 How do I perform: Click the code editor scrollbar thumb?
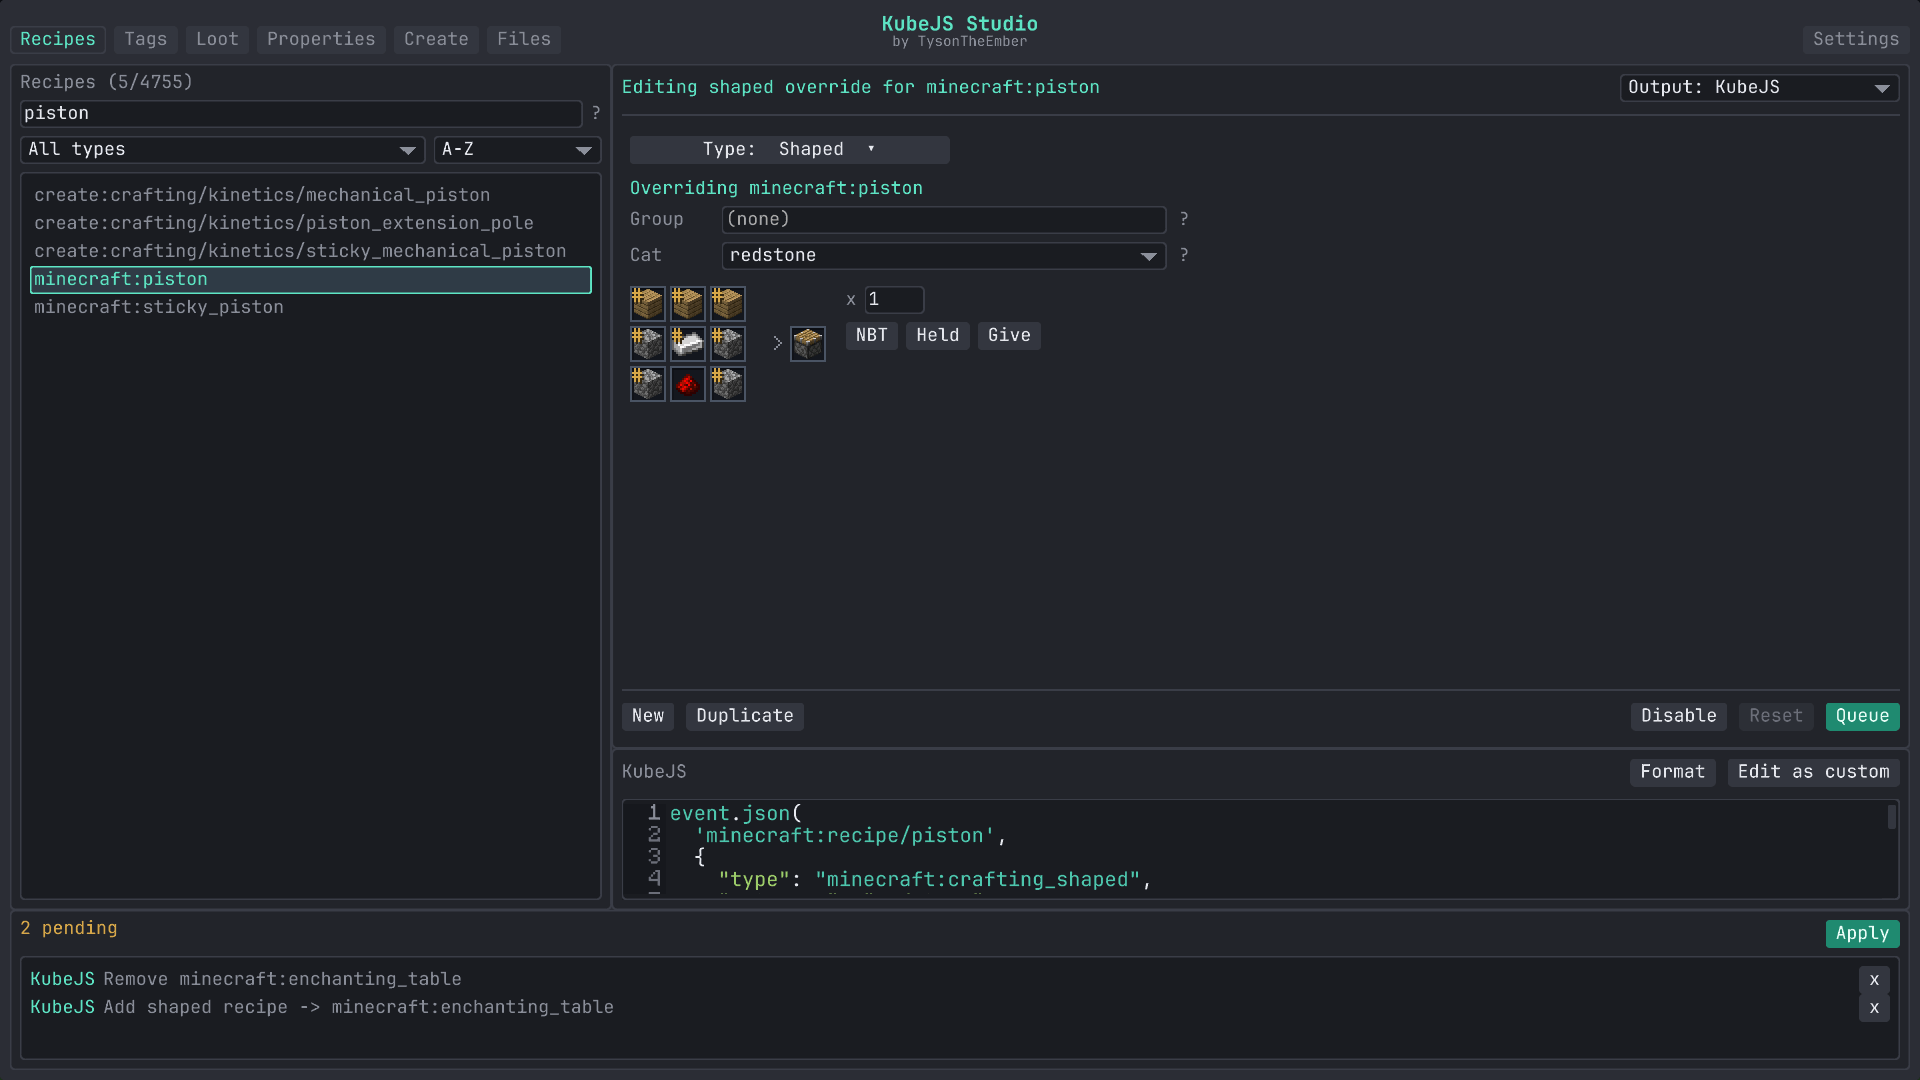(1892, 817)
